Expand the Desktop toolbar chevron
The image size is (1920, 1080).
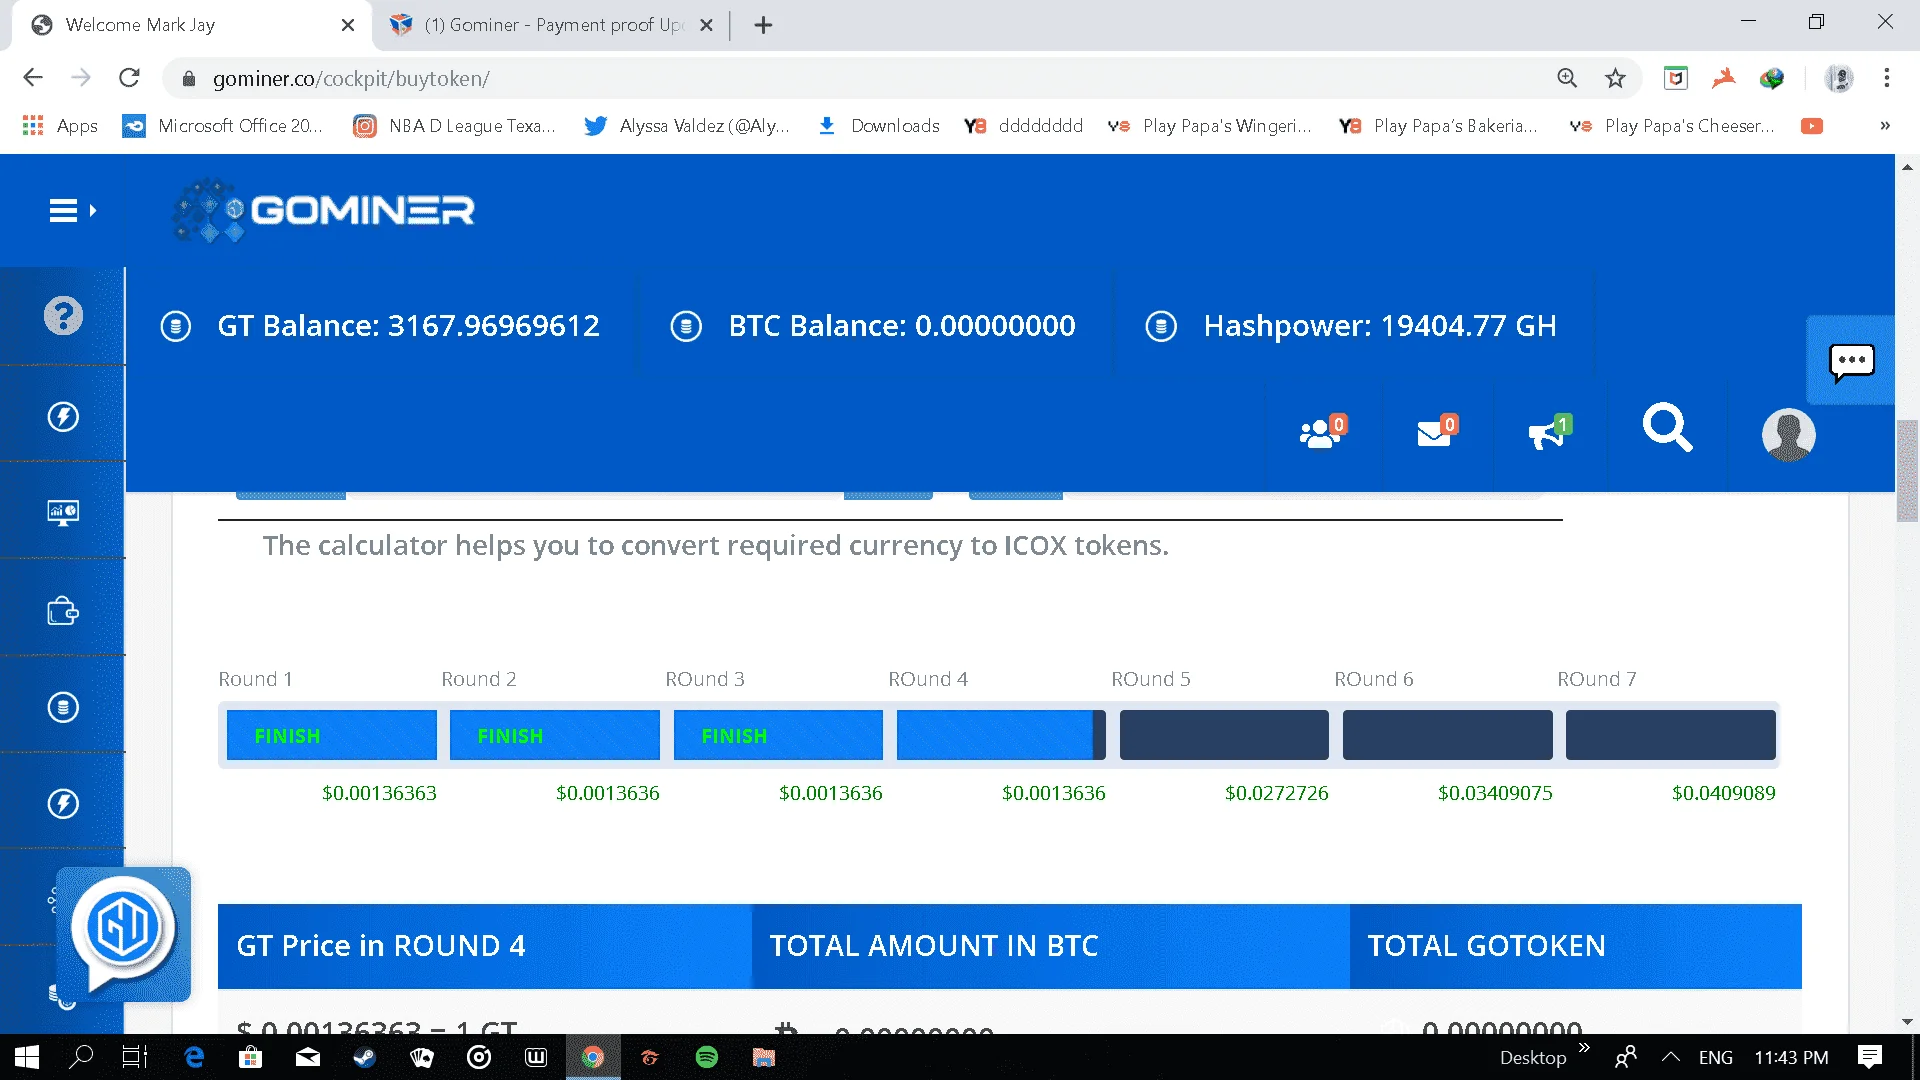1584,1048
